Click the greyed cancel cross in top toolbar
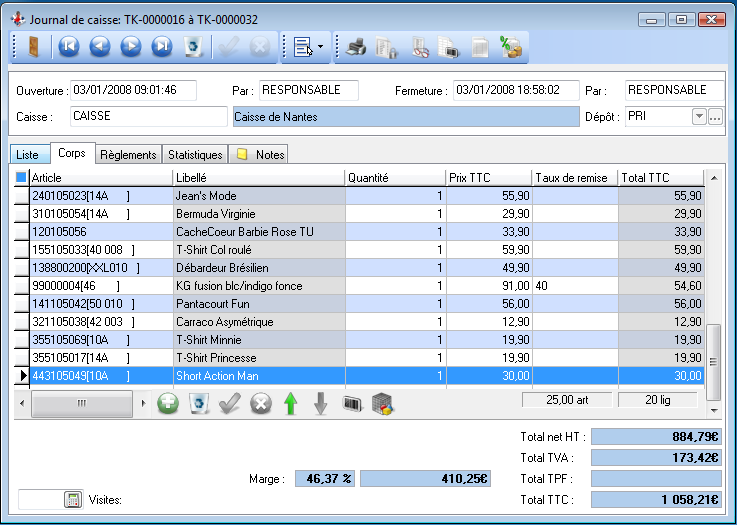 [260, 47]
